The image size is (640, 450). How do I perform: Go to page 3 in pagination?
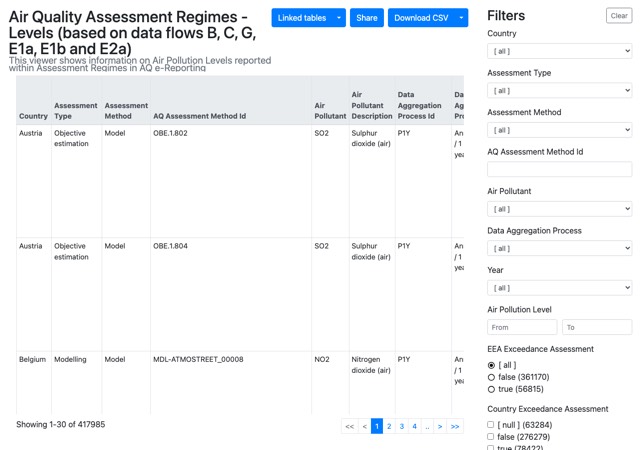[x=402, y=426]
